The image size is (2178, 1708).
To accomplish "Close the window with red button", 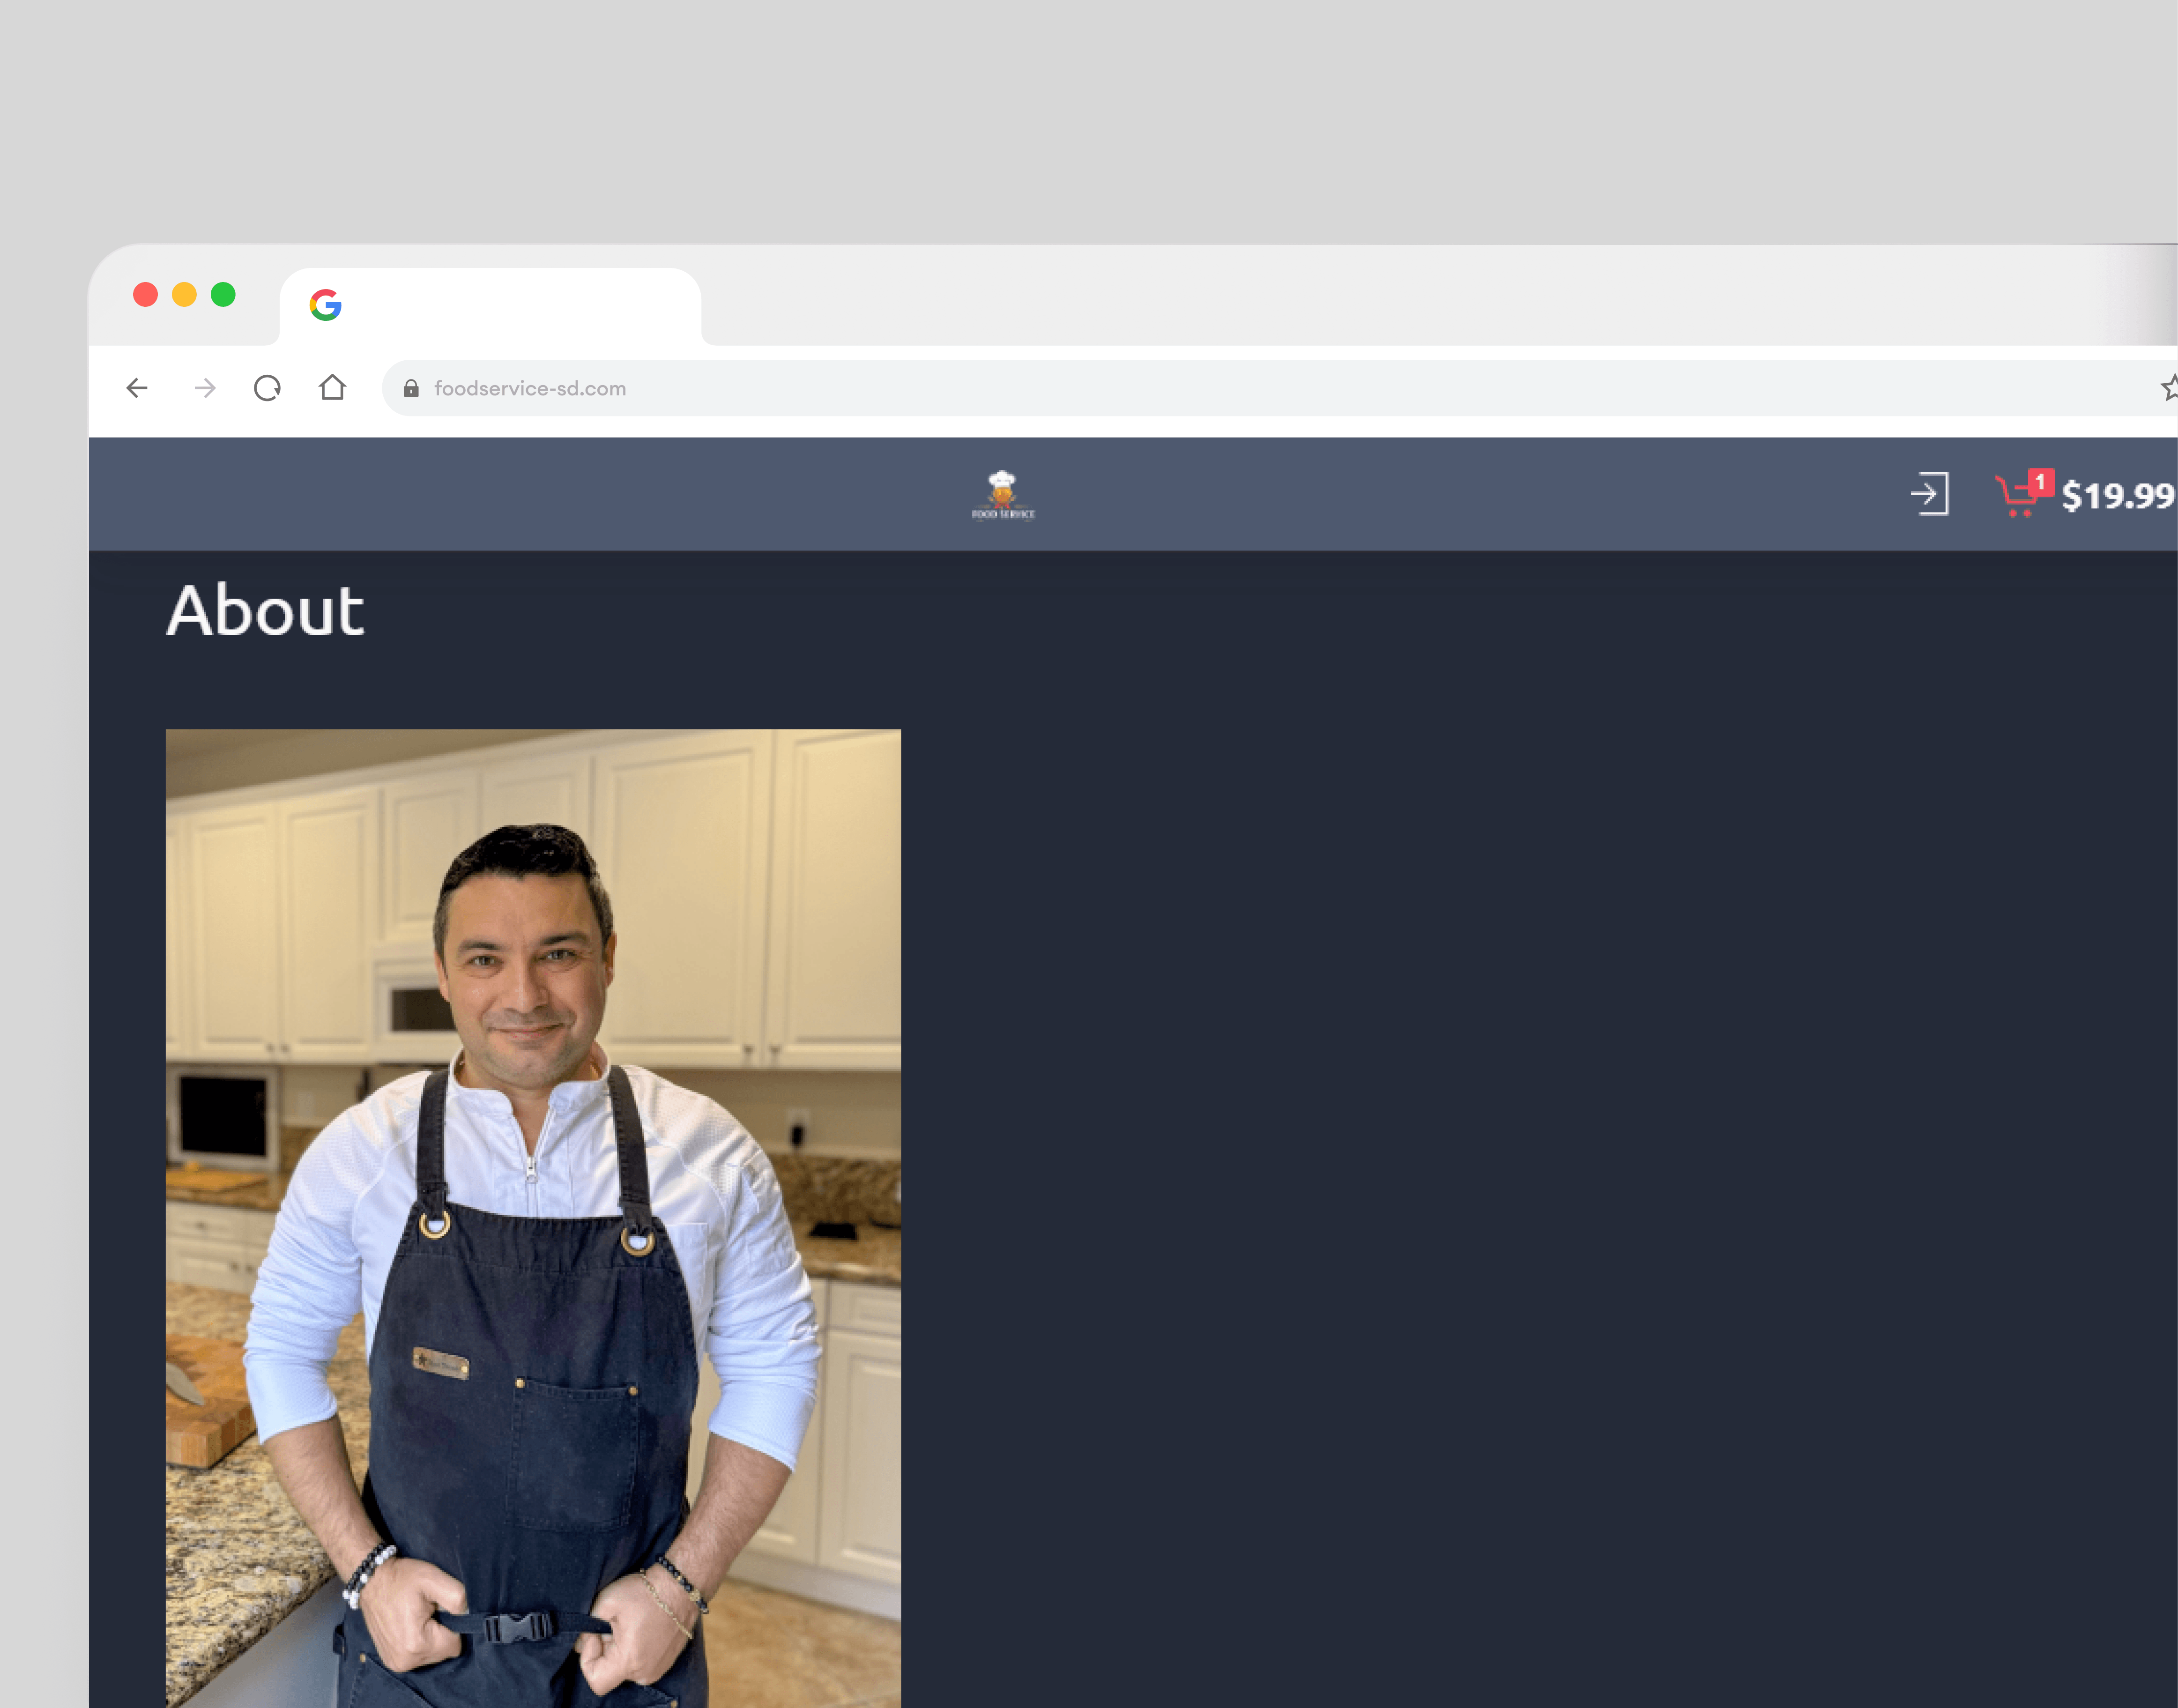I will tap(146, 295).
